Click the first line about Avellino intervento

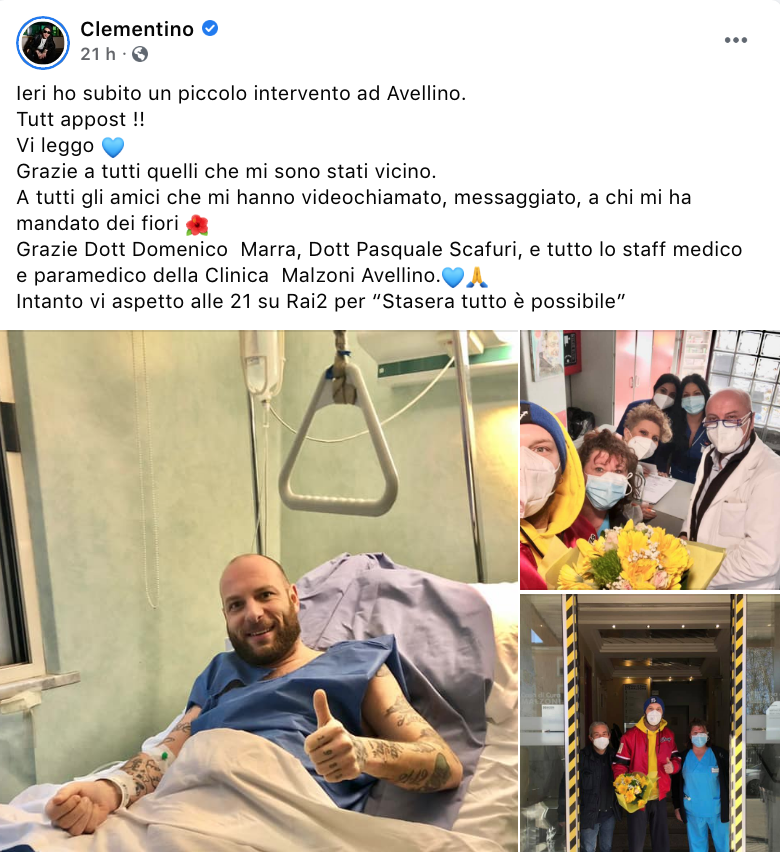coord(241,93)
